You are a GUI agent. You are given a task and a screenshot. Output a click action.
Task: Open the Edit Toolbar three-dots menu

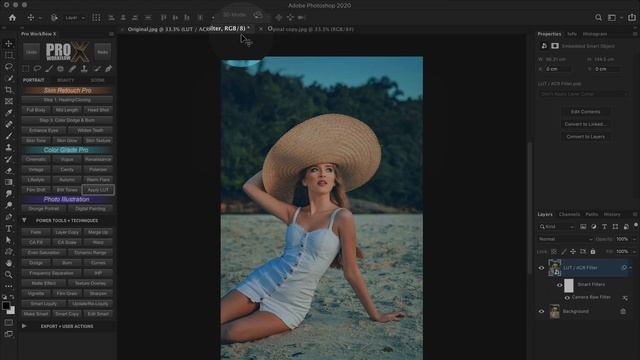point(9,286)
